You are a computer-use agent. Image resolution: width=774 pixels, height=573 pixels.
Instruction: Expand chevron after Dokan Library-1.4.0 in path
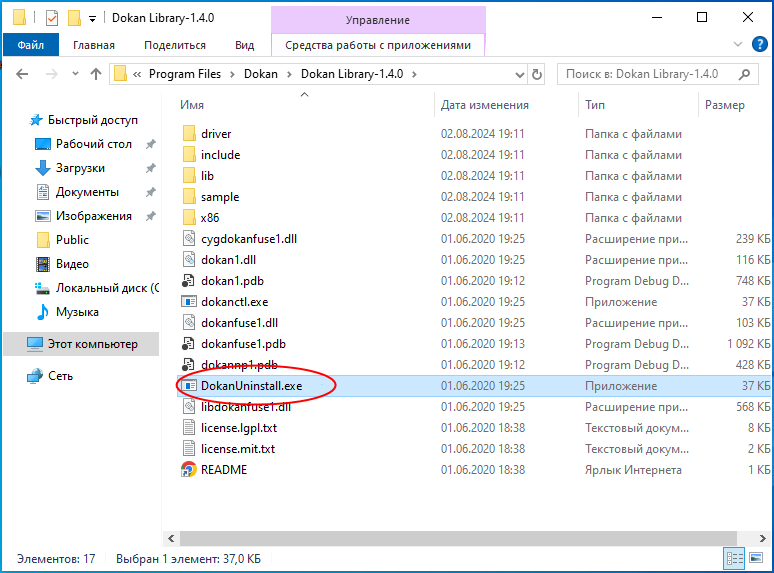[414, 75]
